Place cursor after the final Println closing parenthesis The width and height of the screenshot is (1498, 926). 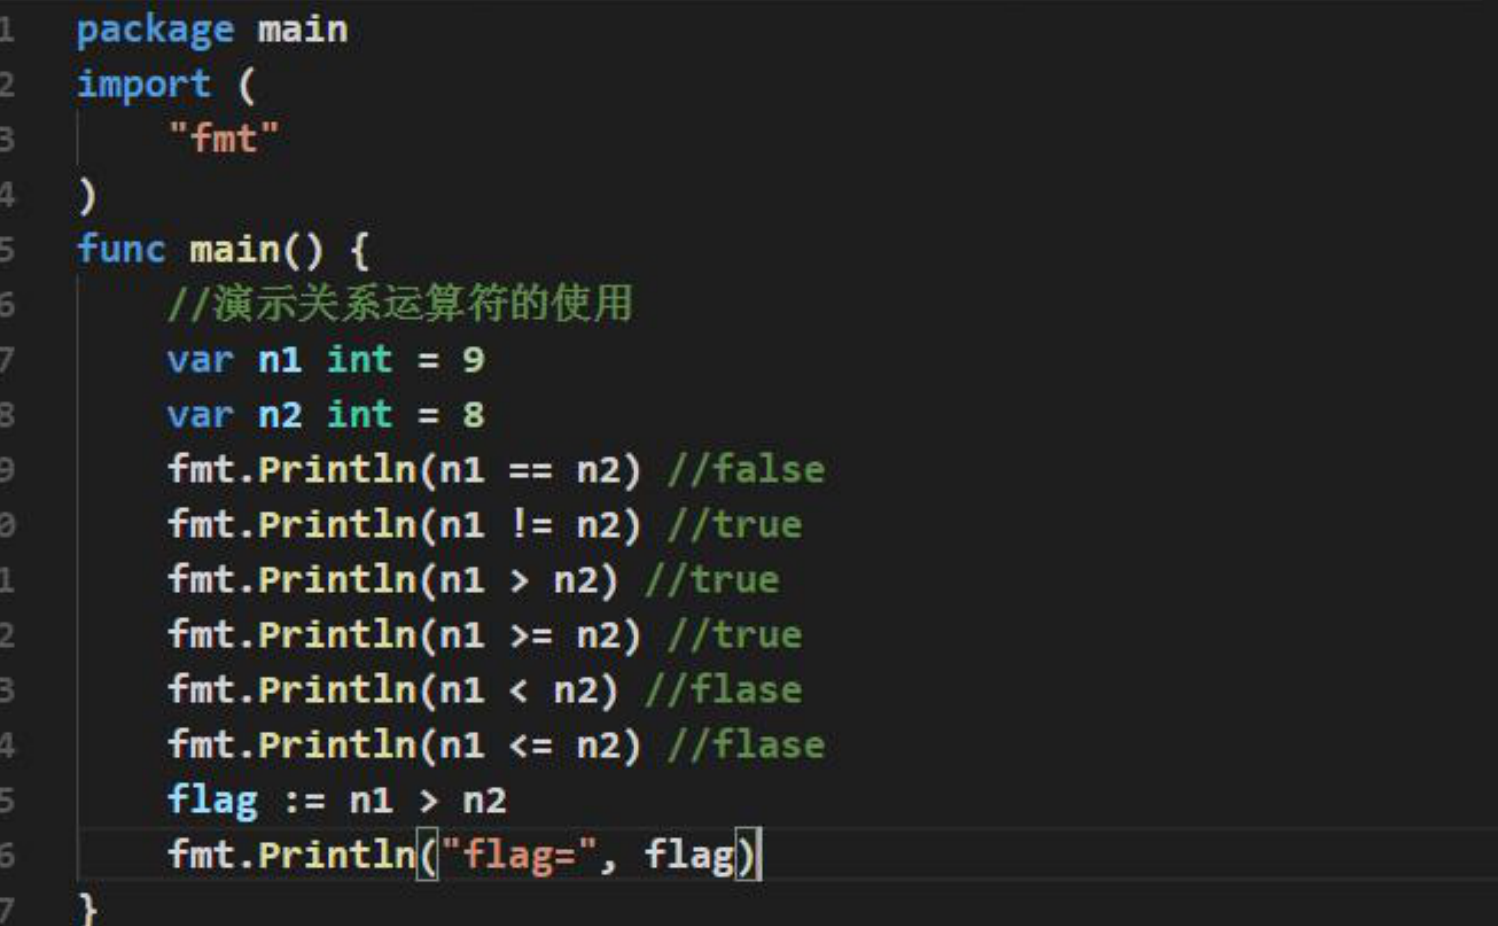click(x=760, y=856)
